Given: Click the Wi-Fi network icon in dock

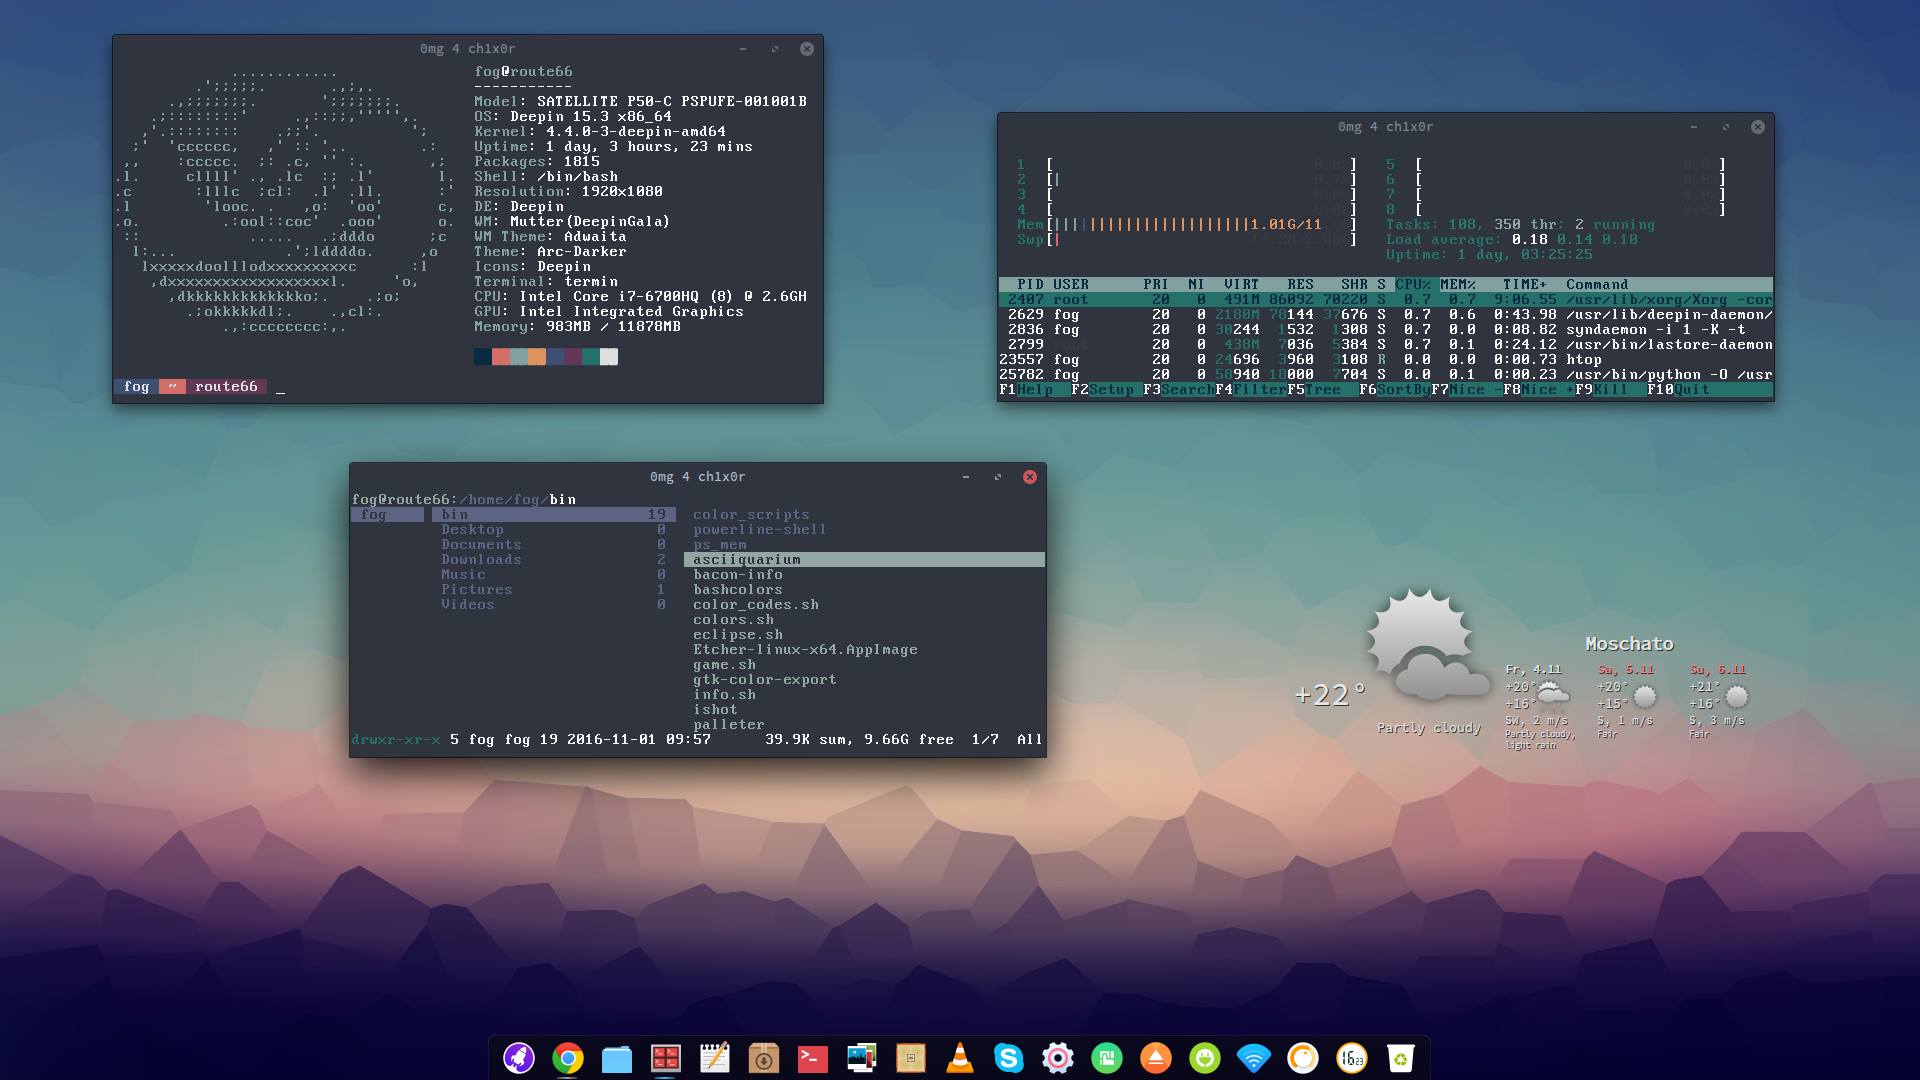Looking at the screenshot, I should 1253,1058.
